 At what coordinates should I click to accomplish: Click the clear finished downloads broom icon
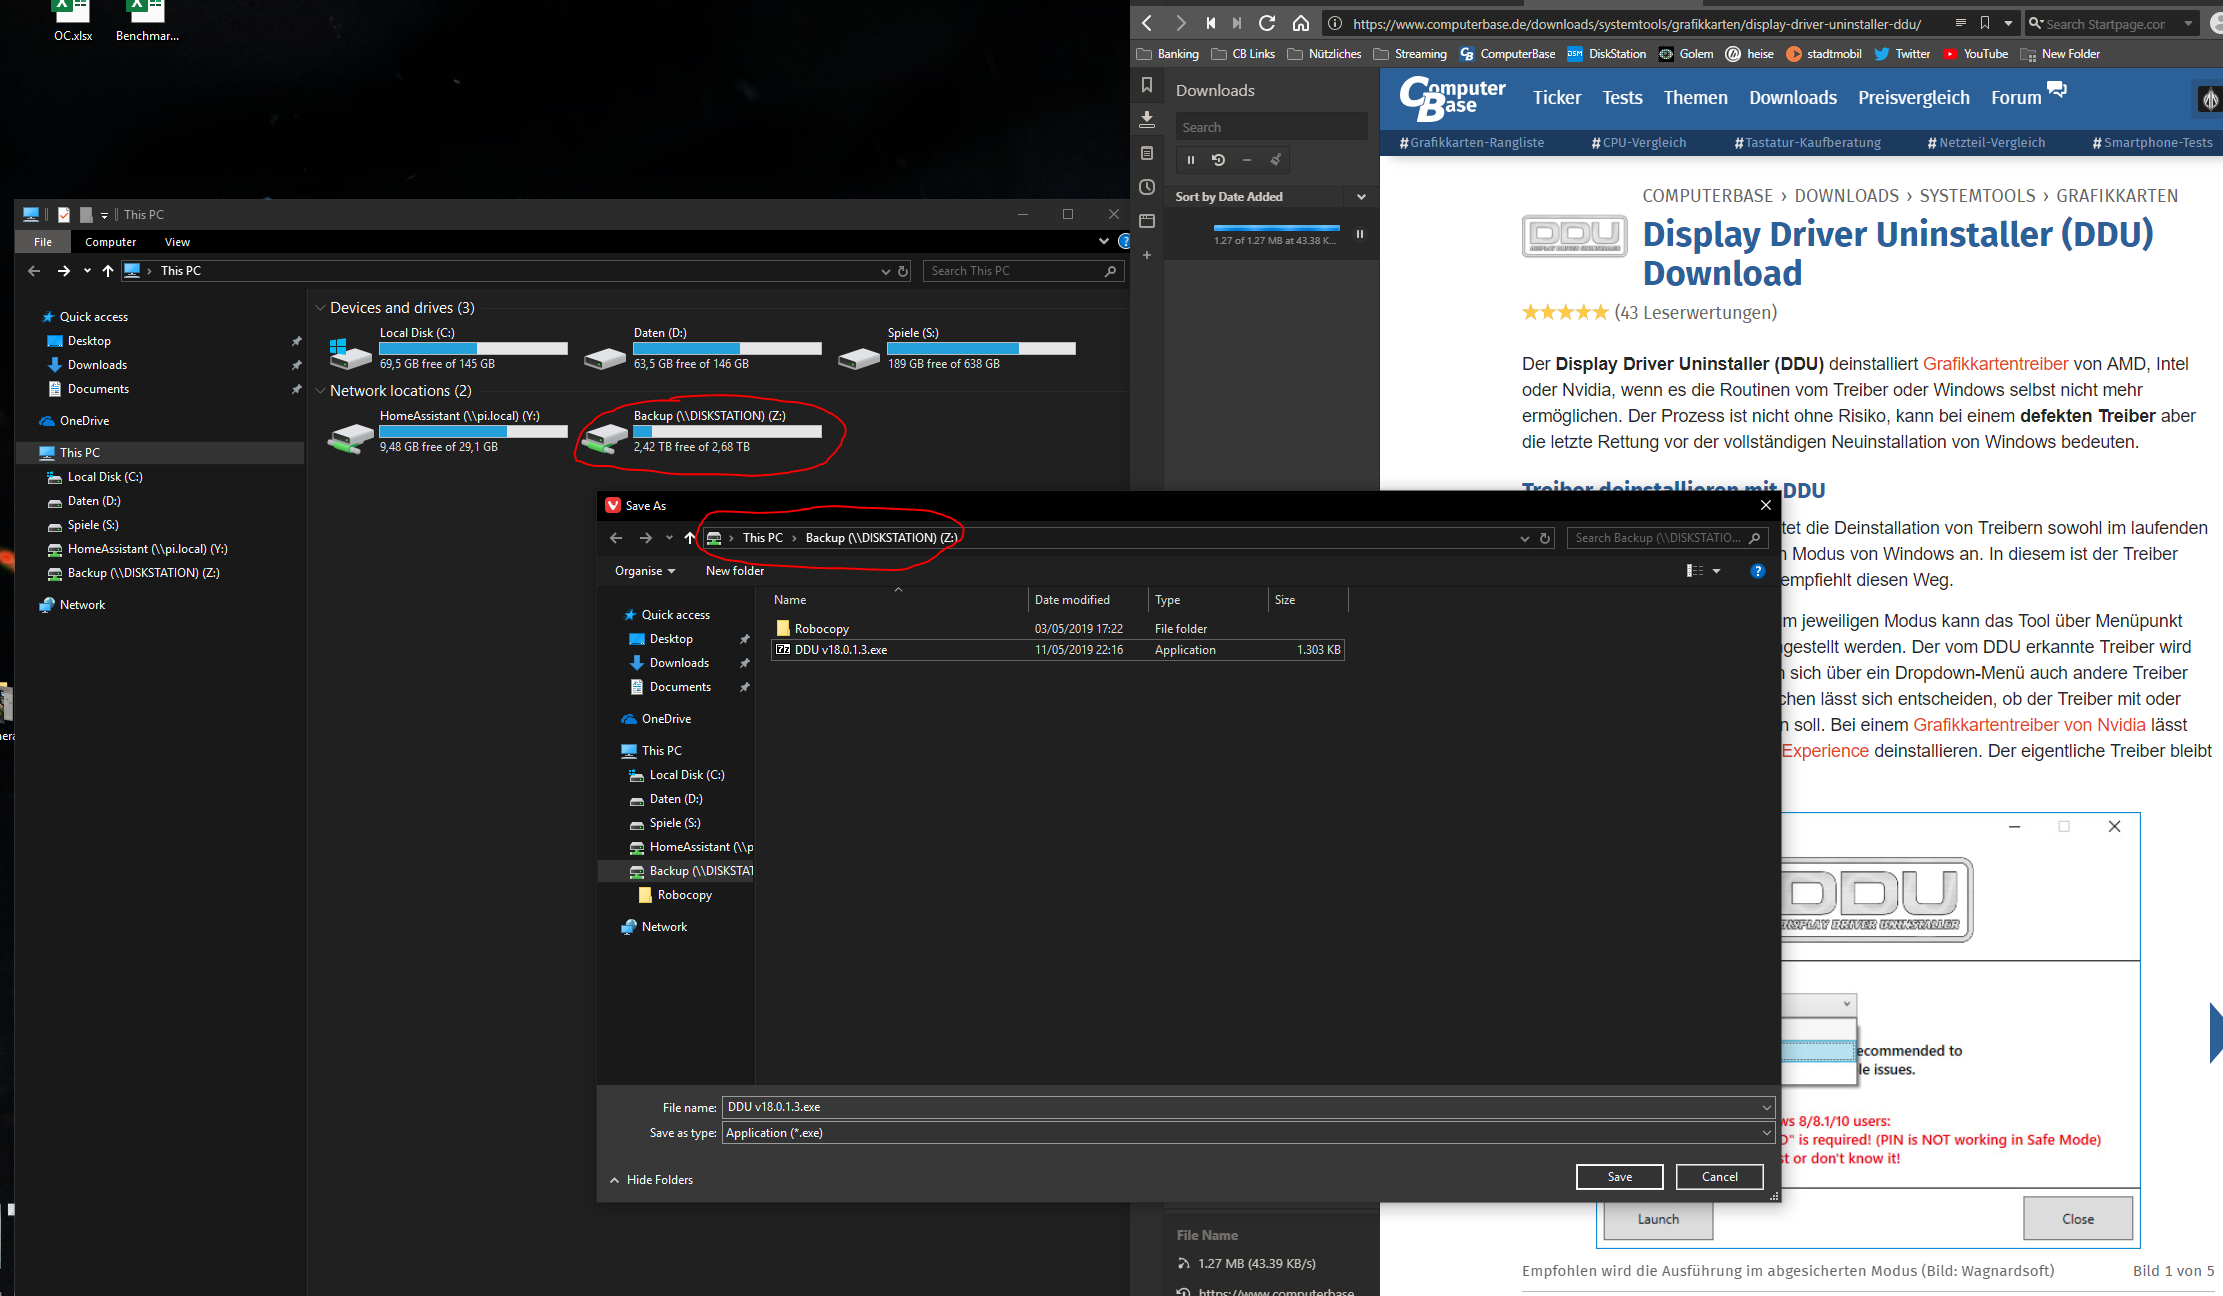(x=1275, y=160)
